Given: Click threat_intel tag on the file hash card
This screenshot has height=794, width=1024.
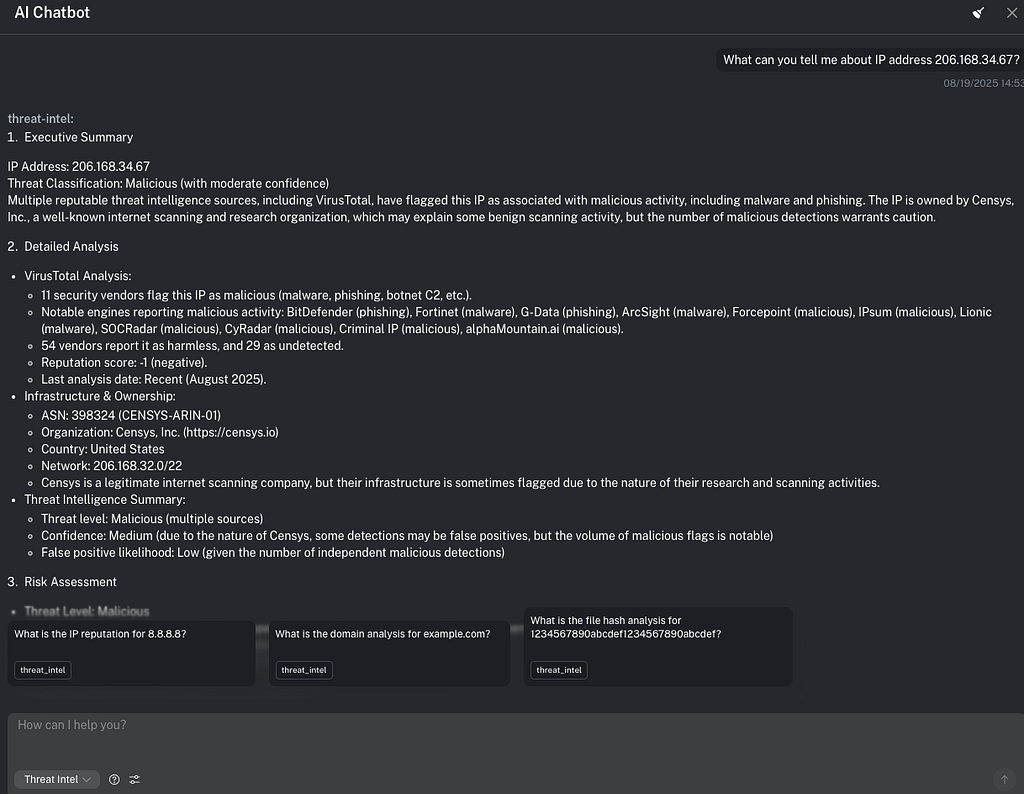Looking at the screenshot, I should click(561, 670).
